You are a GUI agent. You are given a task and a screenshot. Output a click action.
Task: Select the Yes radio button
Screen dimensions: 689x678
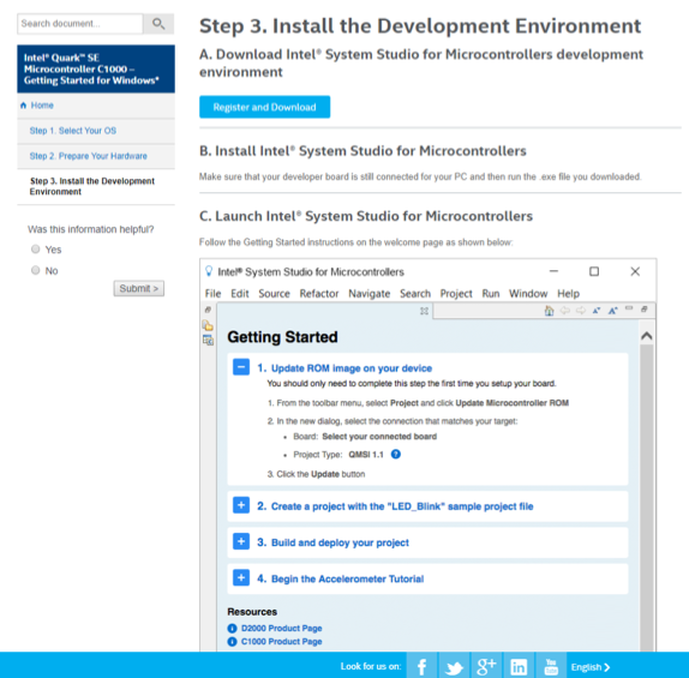click(36, 249)
